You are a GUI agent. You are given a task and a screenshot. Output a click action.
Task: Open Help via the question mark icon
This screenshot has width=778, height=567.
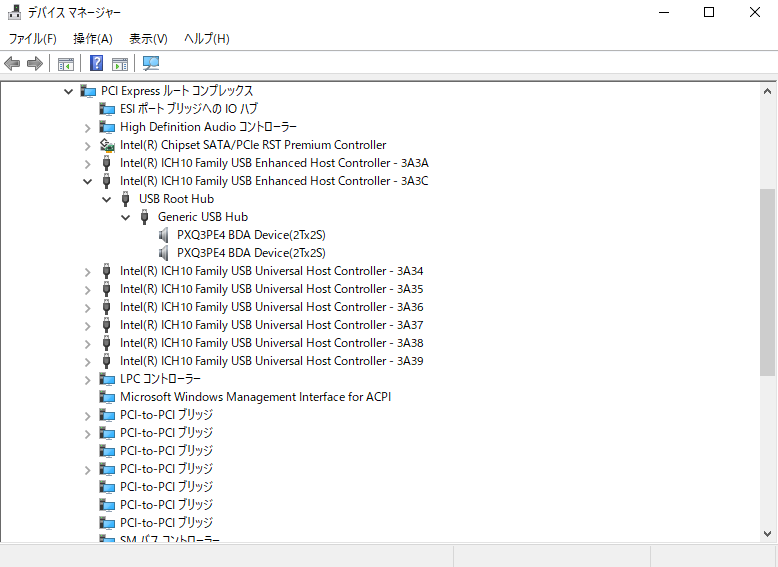pos(96,63)
